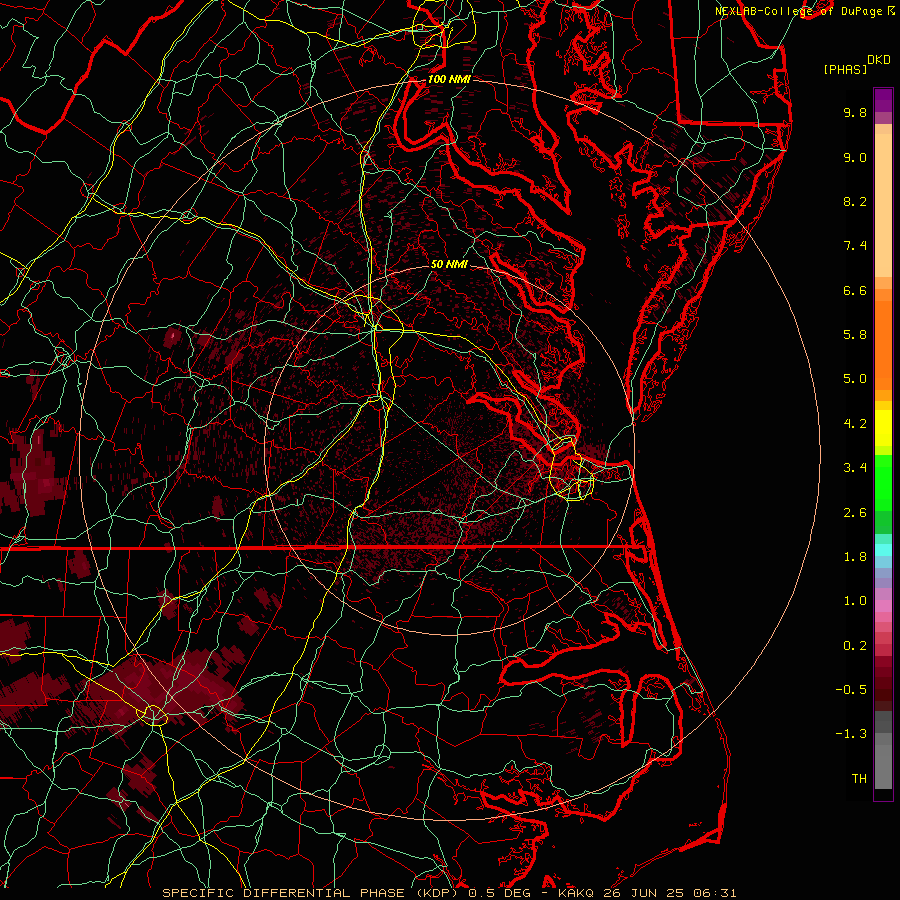Pick the yellow band on the legend
Screen dimensions: 900x900
coord(883,428)
